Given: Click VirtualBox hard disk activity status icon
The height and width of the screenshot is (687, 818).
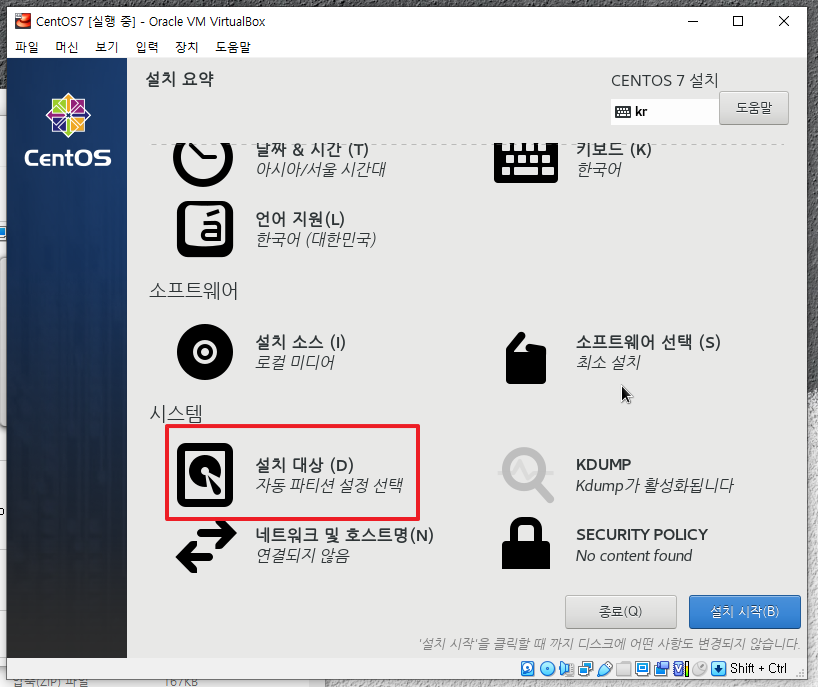Looking at the screenshot, I should coord(527,669).
